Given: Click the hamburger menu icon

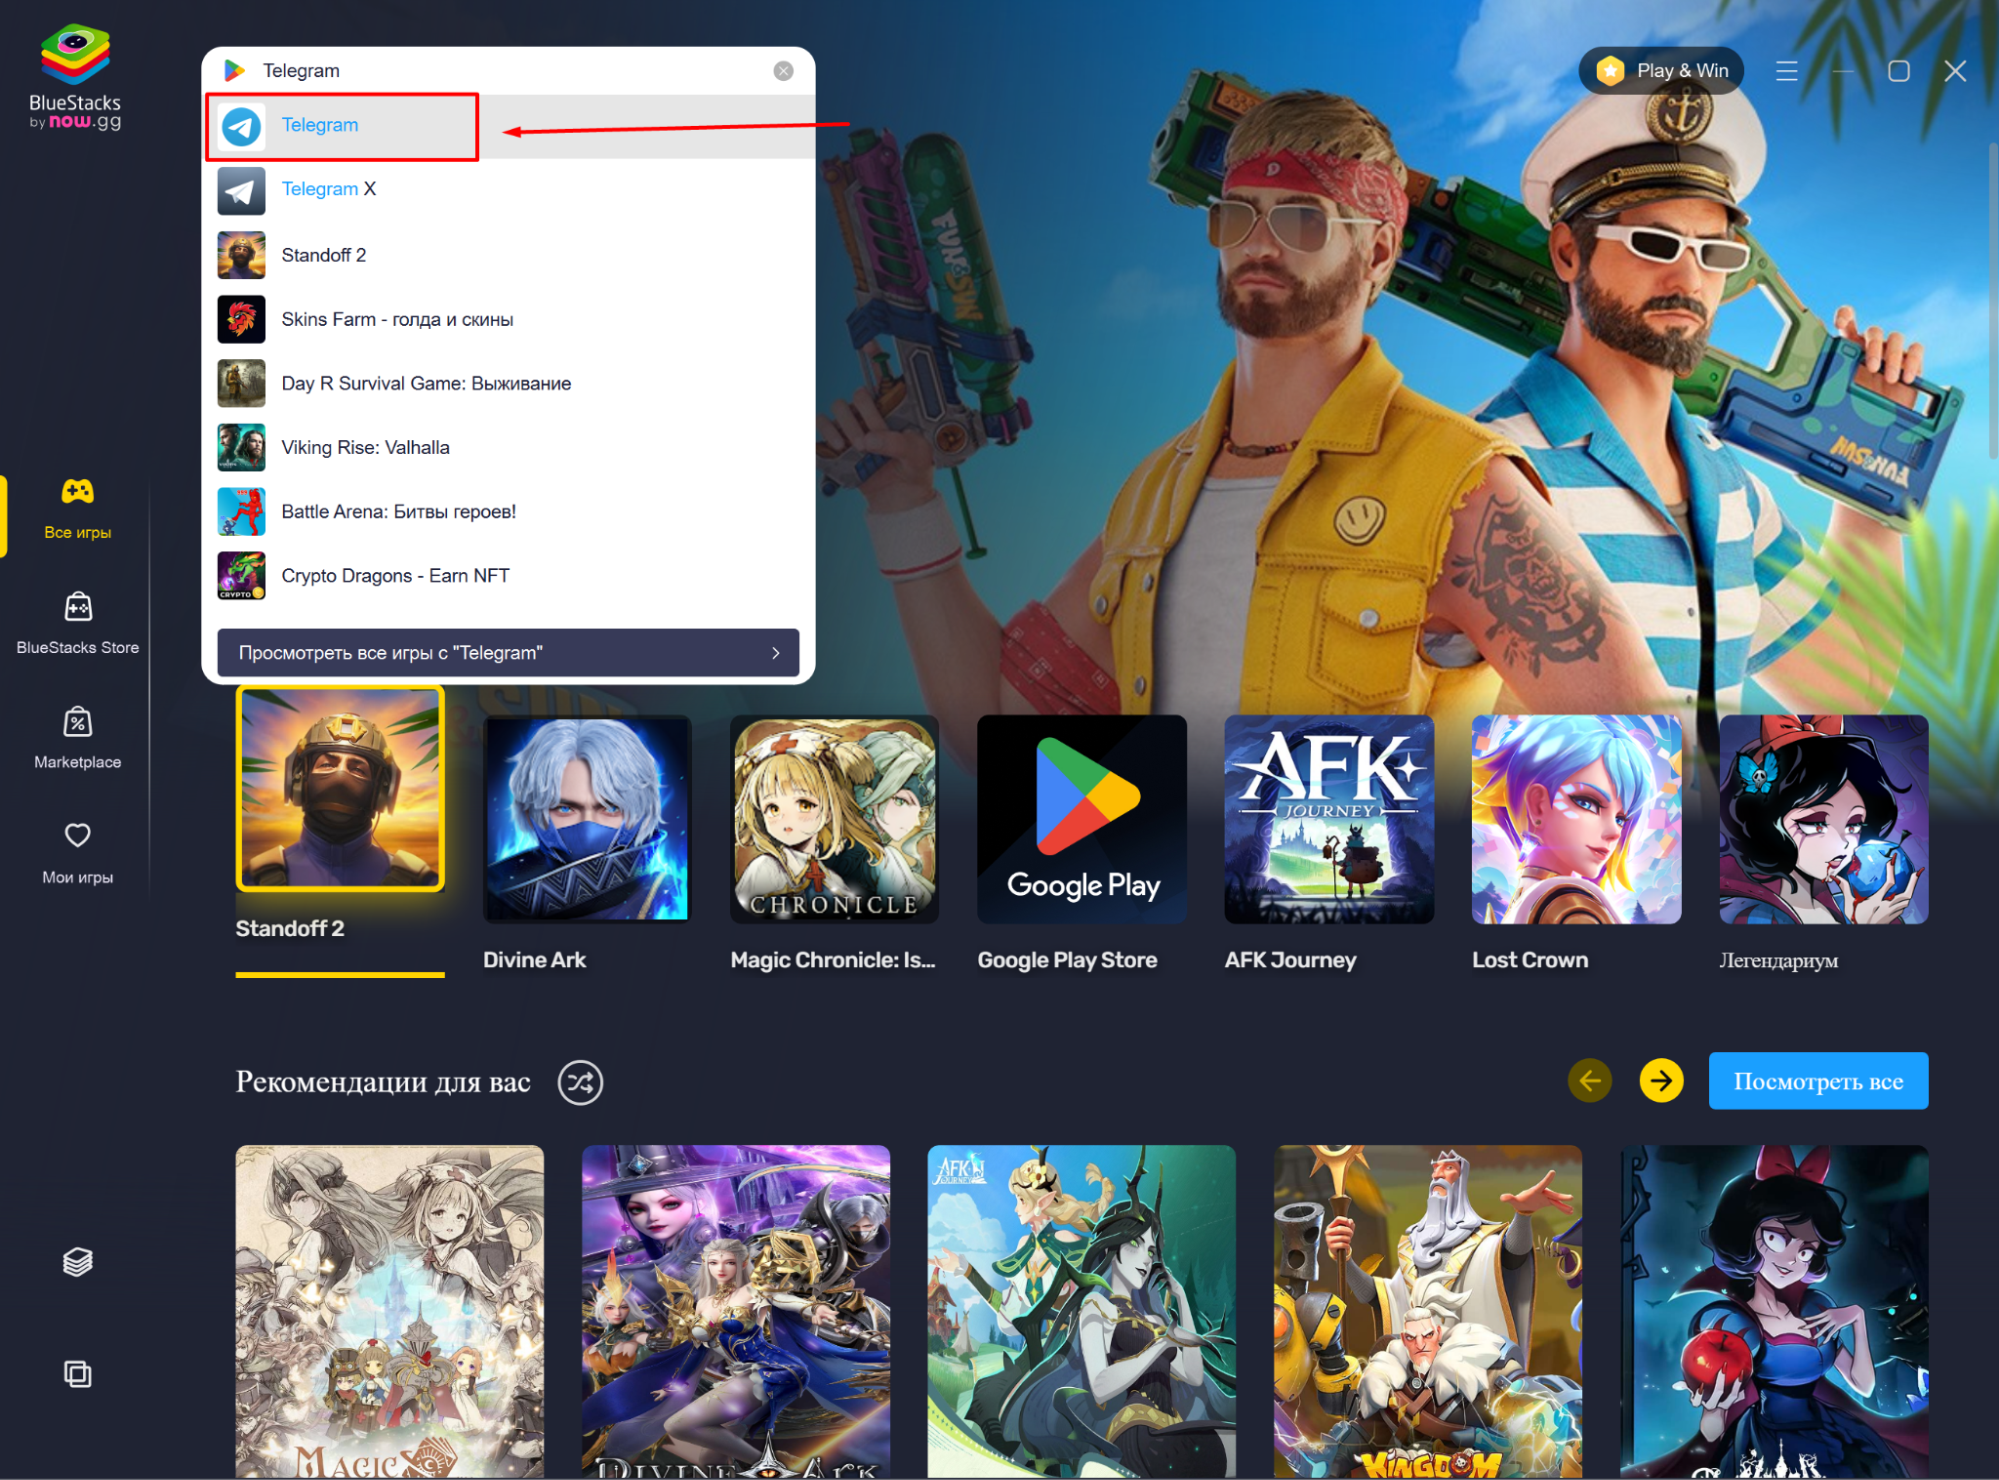Looking at the screenshot, I should coord(1788,68).
